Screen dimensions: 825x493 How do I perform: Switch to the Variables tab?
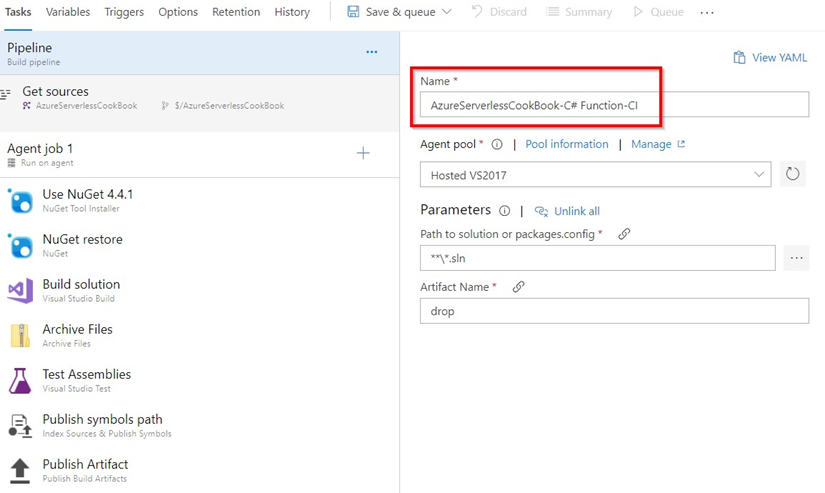tap(68, 12)
